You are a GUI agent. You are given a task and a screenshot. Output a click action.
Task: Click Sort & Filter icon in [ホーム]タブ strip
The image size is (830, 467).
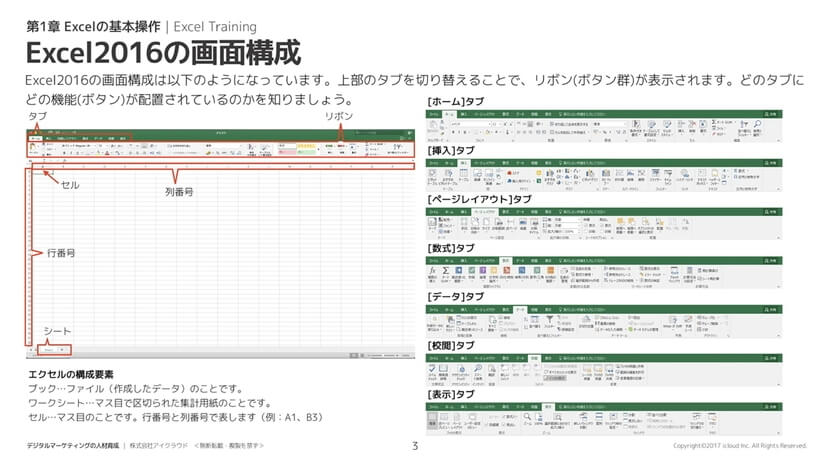pos(744,124)
